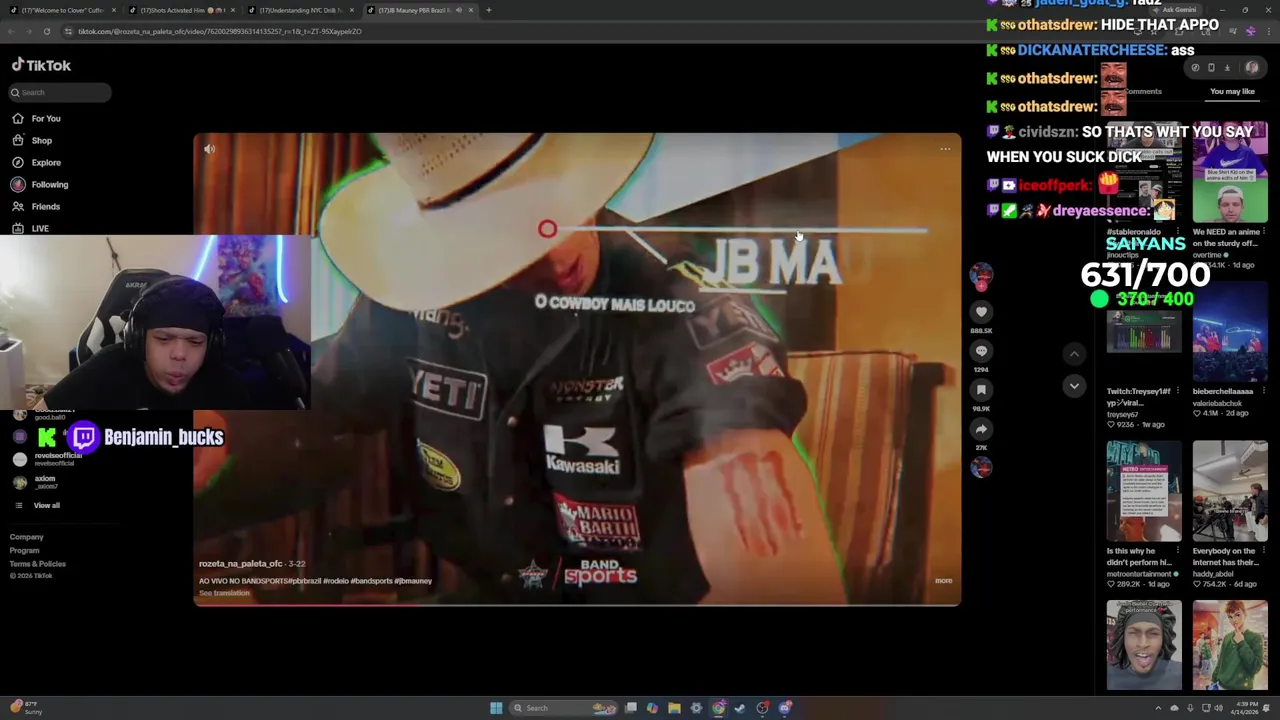Bookmark the video with favorites icon
The image size is (1280, 720).
point(981,390)
